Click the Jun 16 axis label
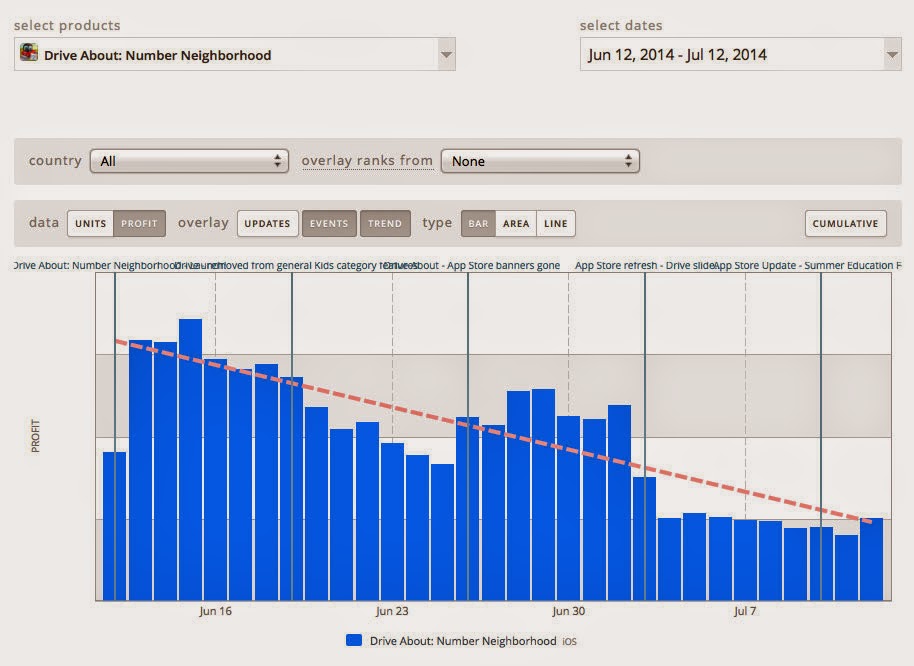 215,611
